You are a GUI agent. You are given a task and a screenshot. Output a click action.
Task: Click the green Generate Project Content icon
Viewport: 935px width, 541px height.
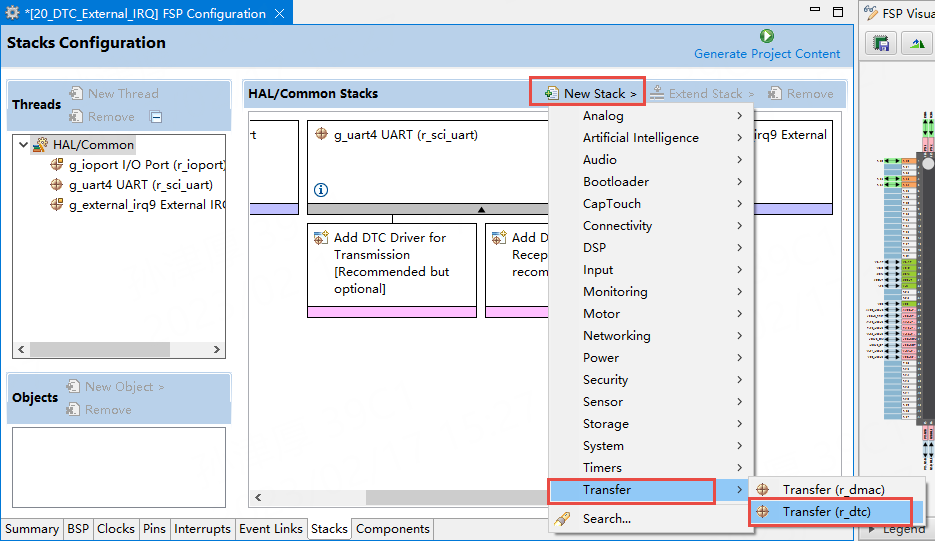pos(767,36)
